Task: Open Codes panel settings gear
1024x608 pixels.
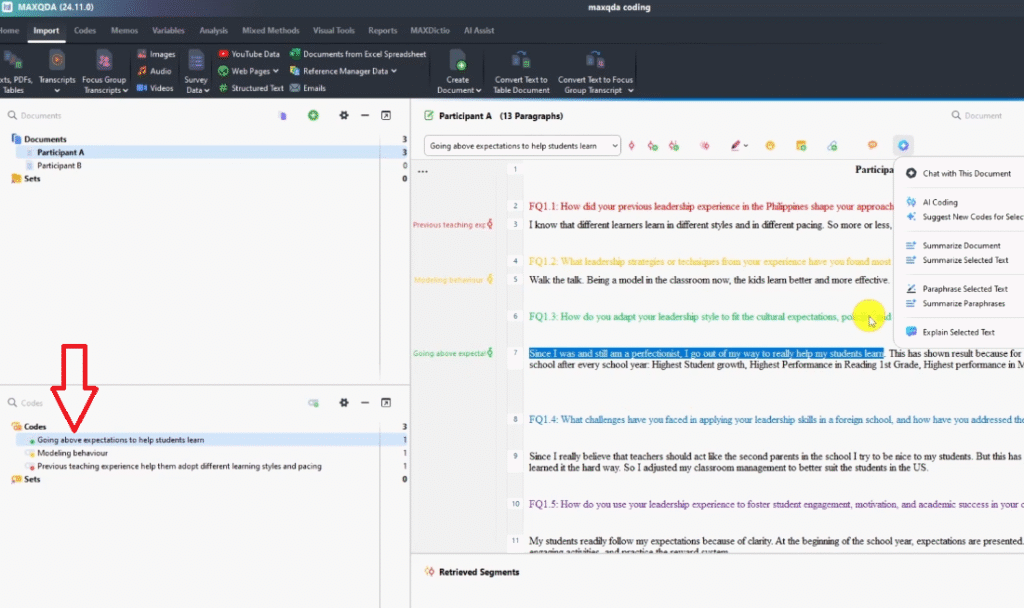Action: (344, 403)
